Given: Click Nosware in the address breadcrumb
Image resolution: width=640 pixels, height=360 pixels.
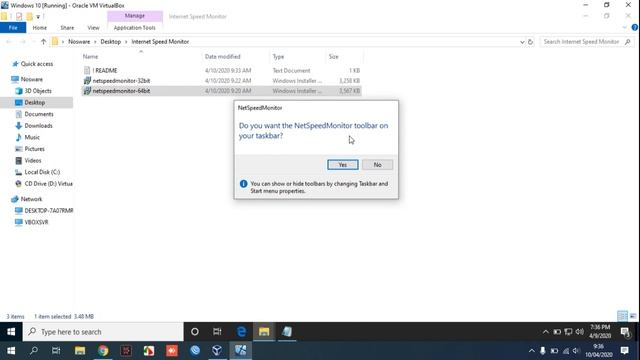Looking at the screenshot, I should pyautogui.click(x=79, y=42).
